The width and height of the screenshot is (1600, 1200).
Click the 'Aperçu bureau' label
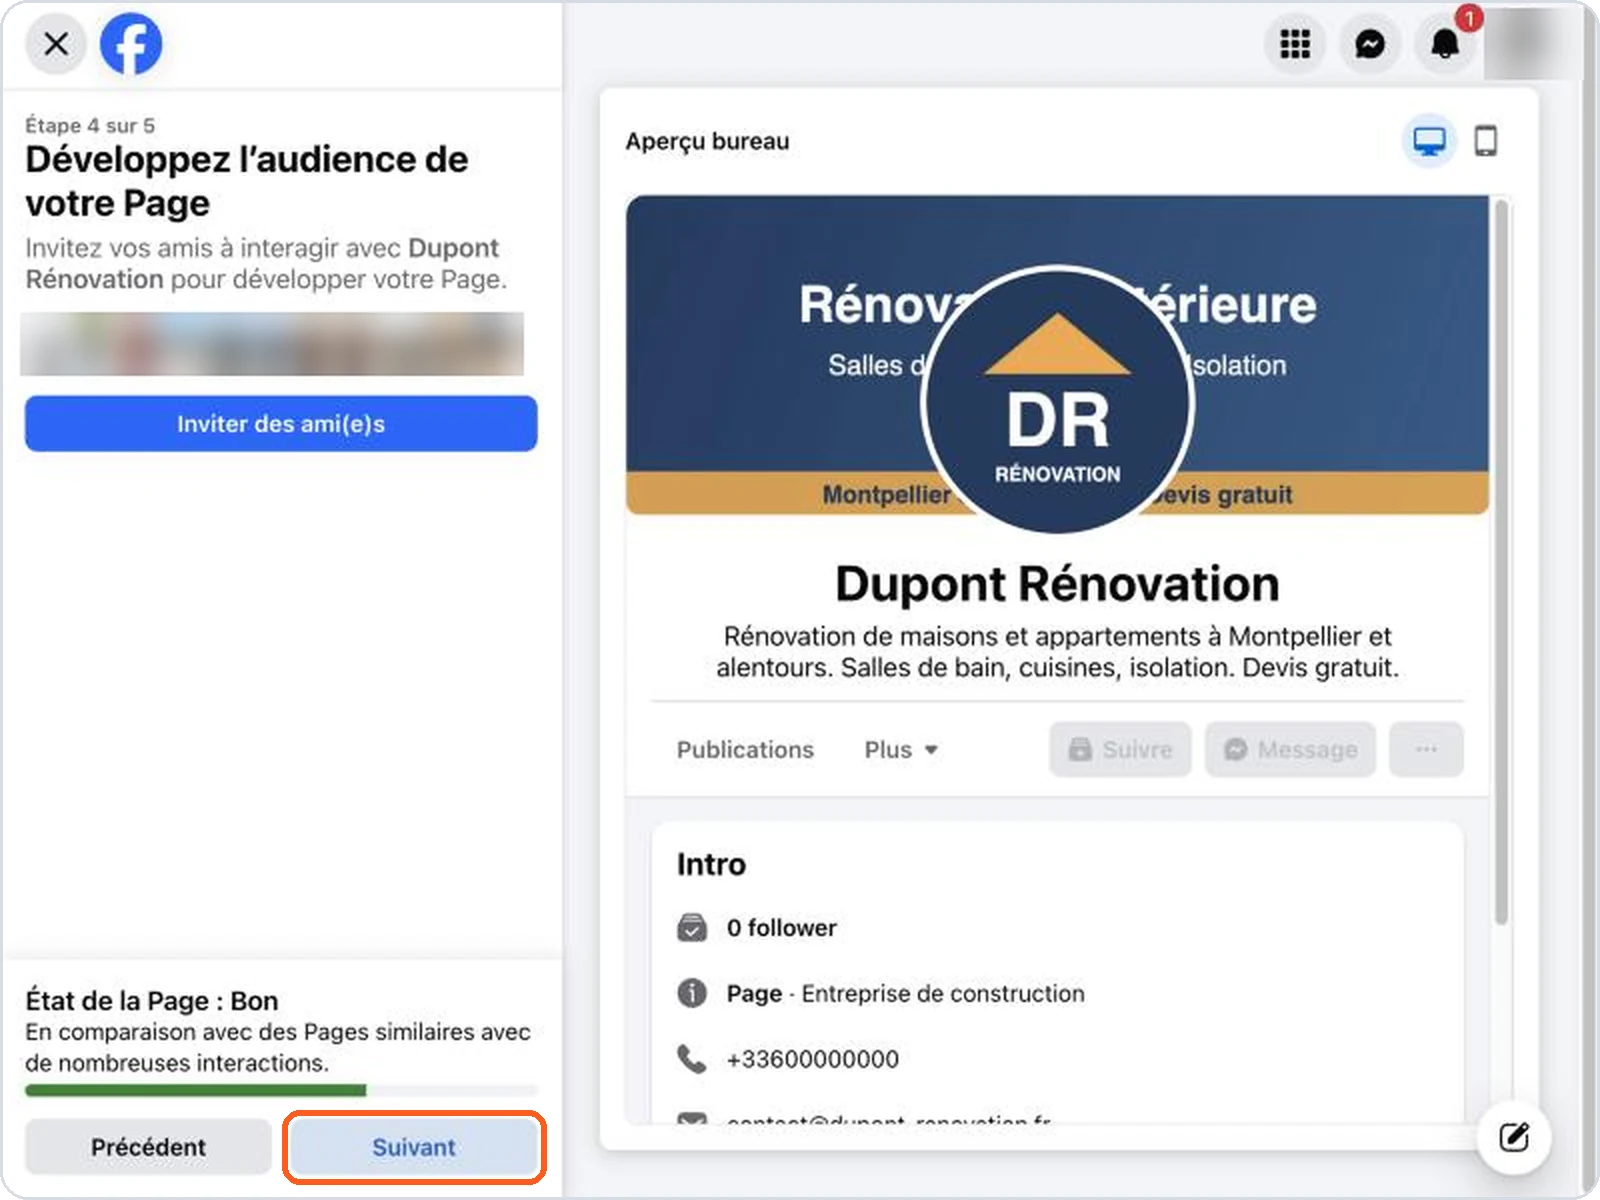tap(707, 142)
